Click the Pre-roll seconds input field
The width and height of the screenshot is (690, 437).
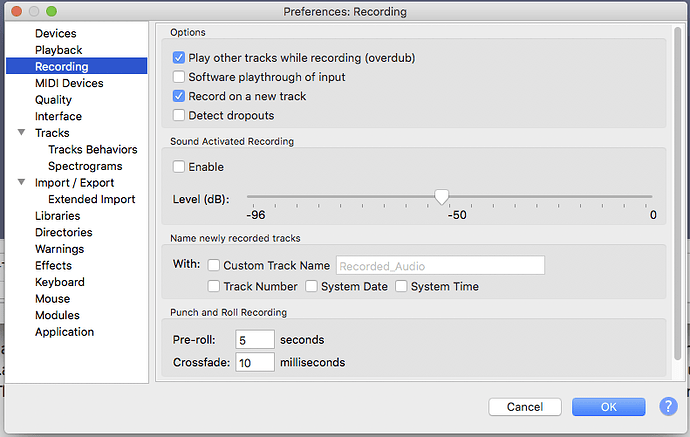pyautogui.click(x=255, y=340)
